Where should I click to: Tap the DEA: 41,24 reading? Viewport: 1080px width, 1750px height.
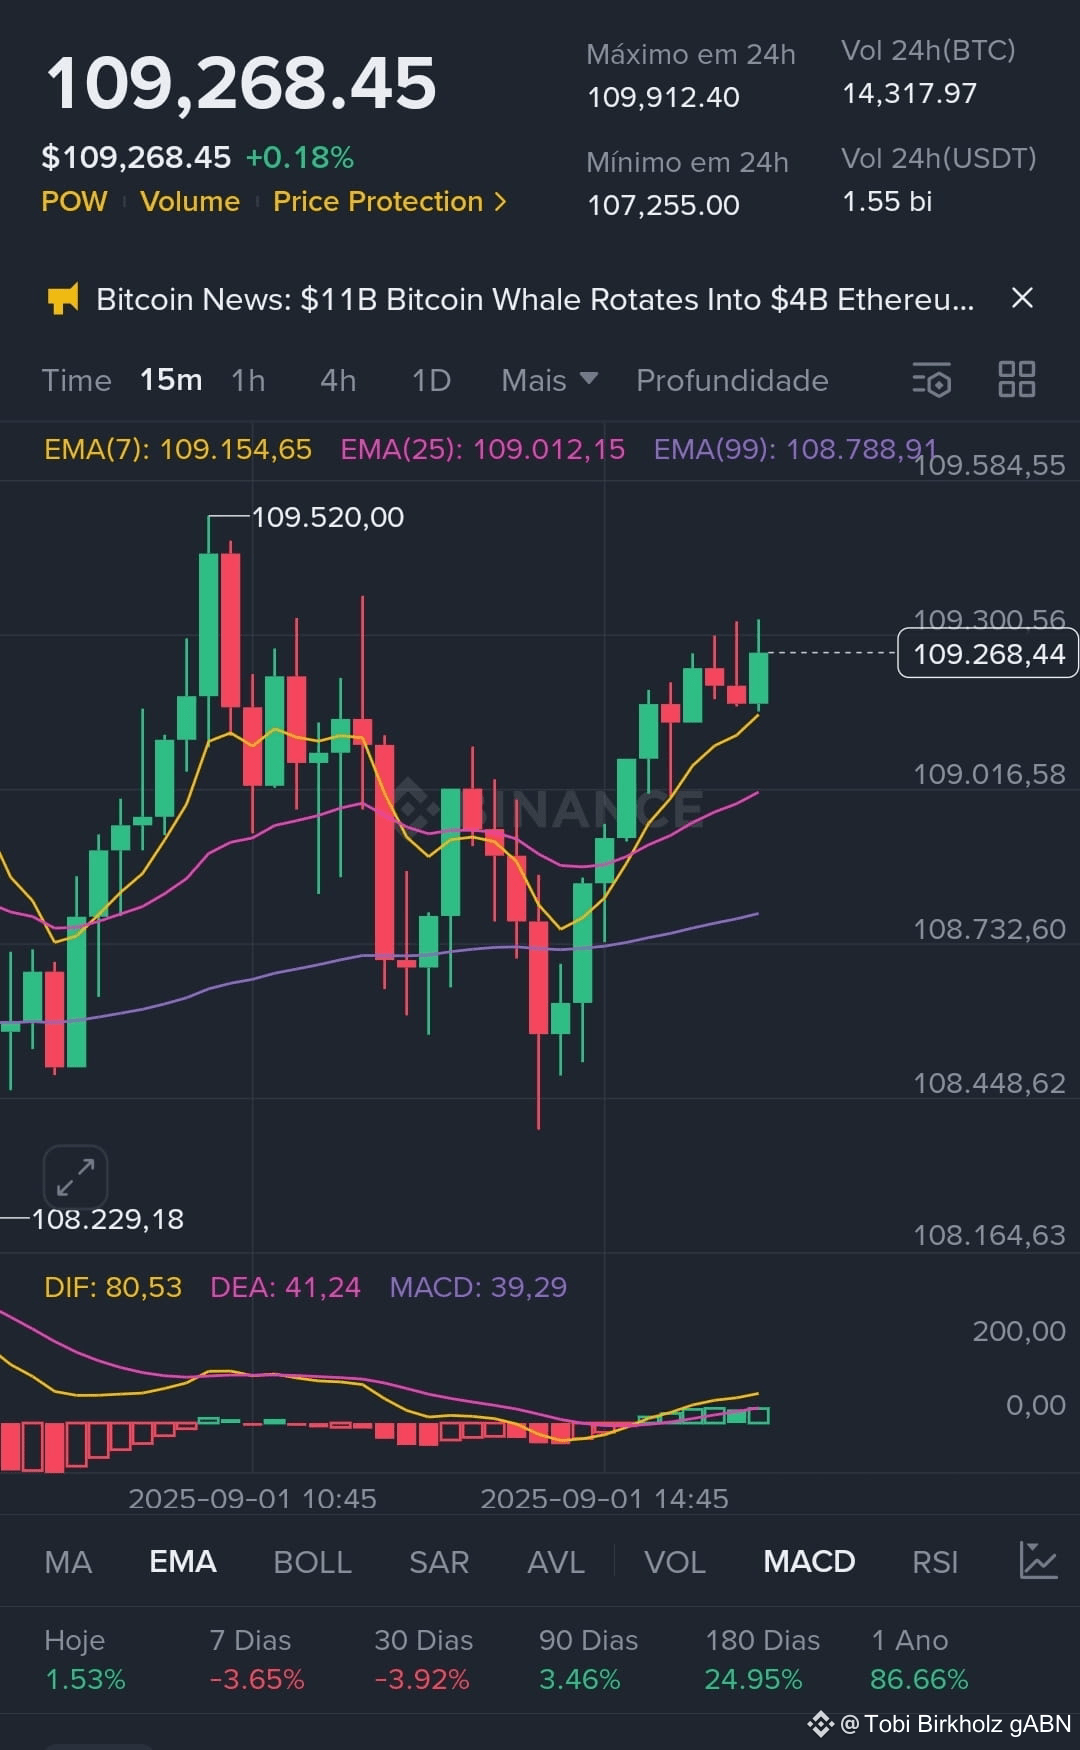[x=285, y=1287]
